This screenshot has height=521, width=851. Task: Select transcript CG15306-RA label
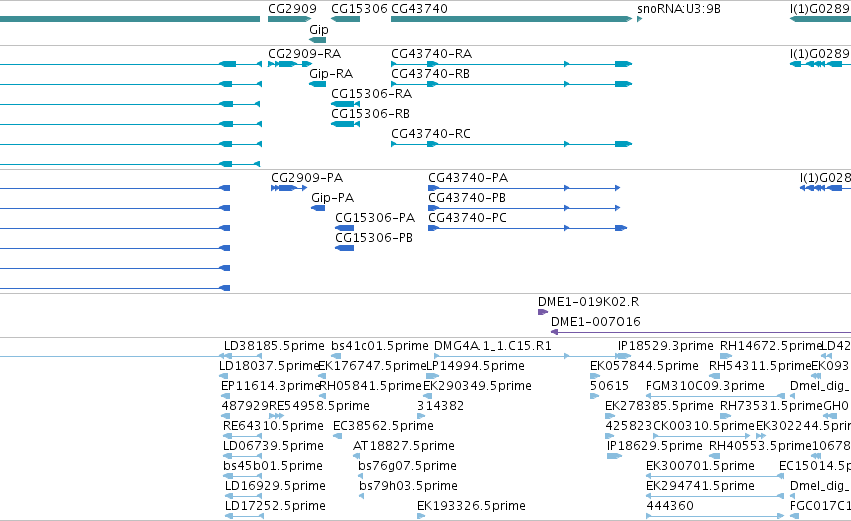[x=371, y=94]
